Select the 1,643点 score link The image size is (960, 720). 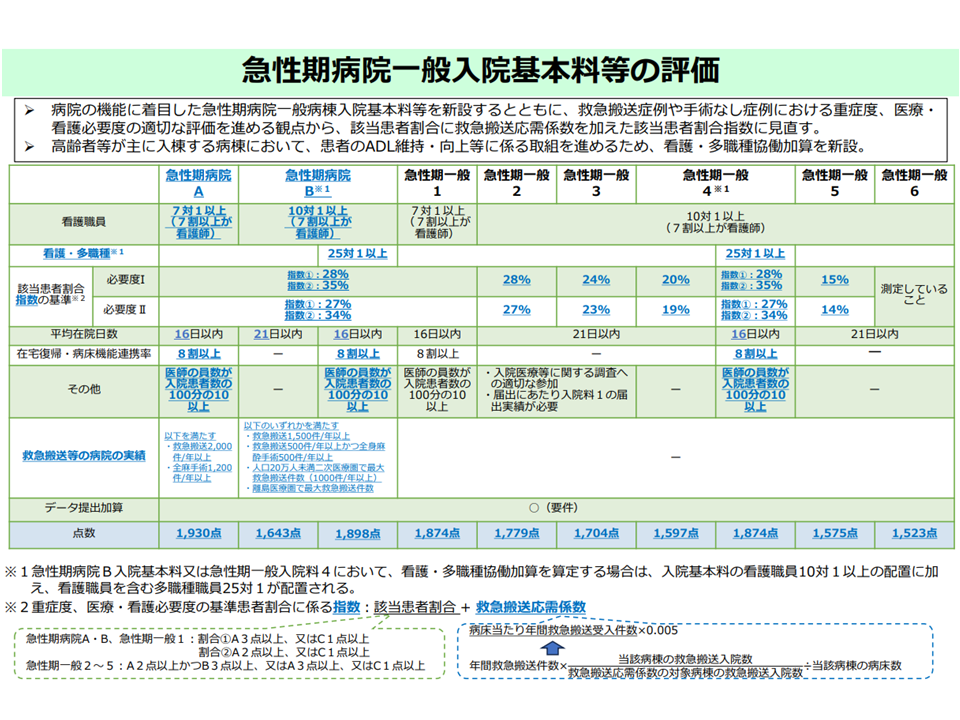pos(278,534)
